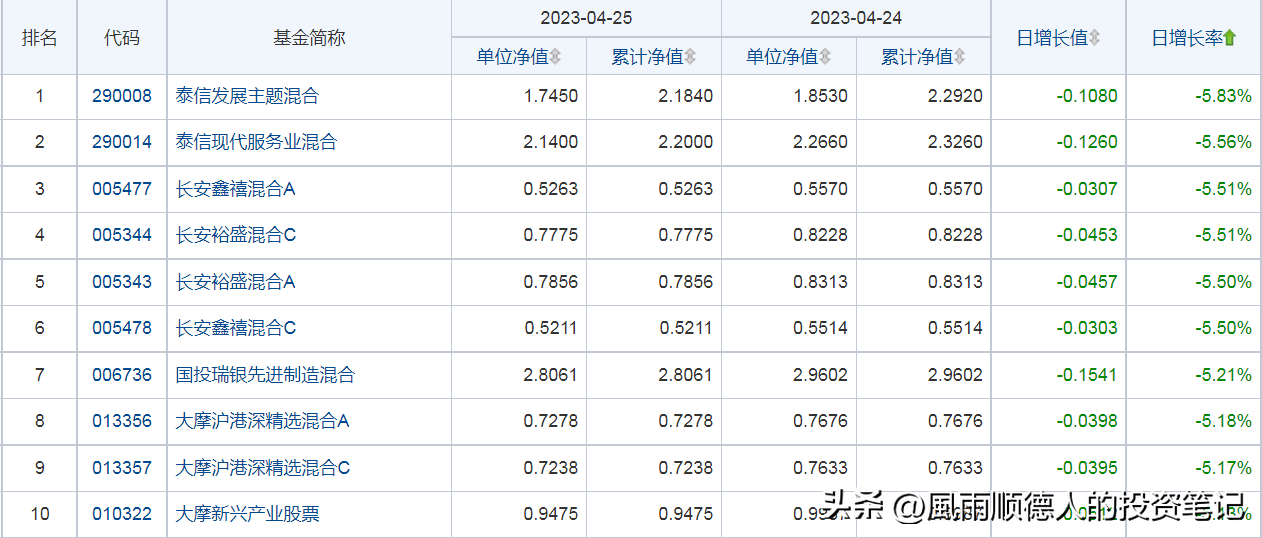This screenshot has height=538, width=1262.
Task: Open 大摩沪港深精选混合C fund page
Action: (x=263, y=468)
